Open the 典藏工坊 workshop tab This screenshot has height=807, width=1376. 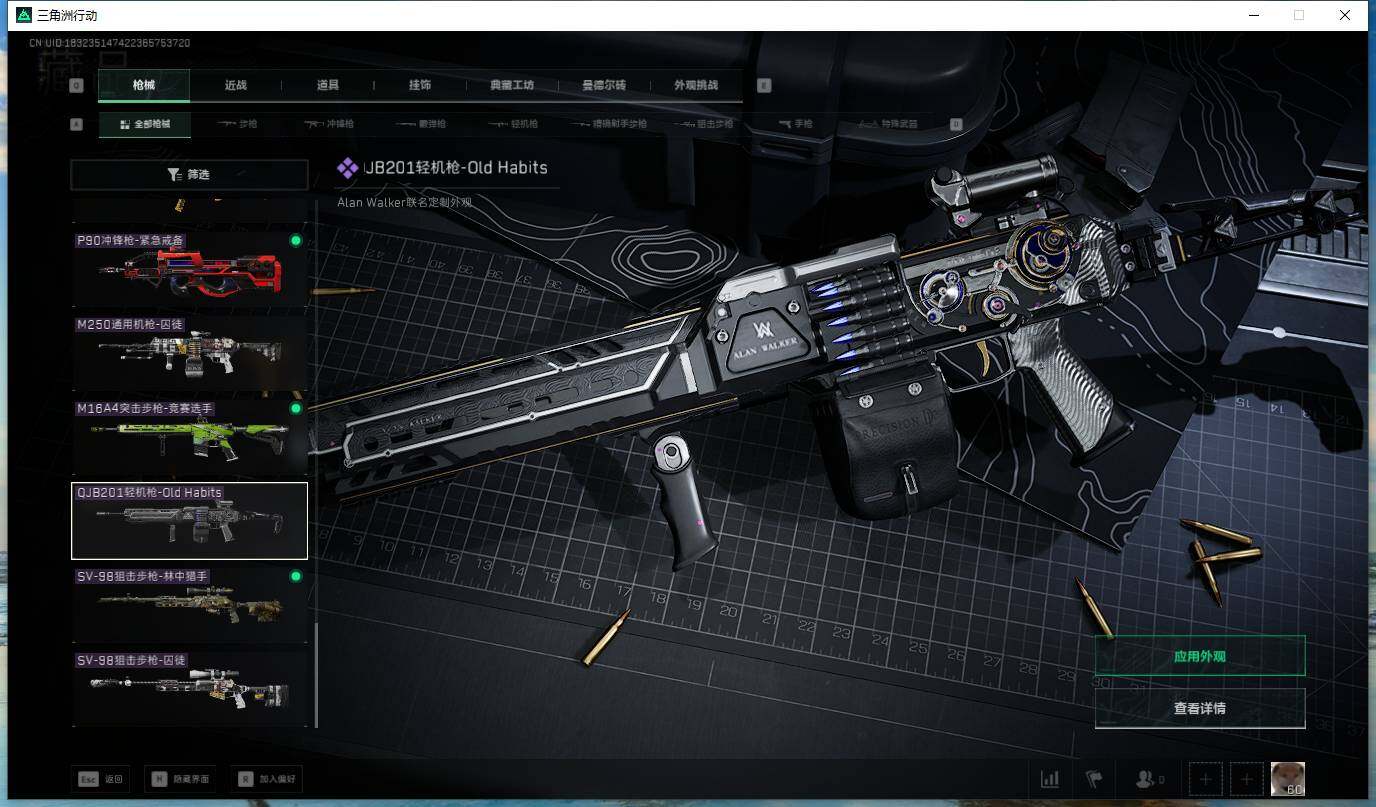512,85
